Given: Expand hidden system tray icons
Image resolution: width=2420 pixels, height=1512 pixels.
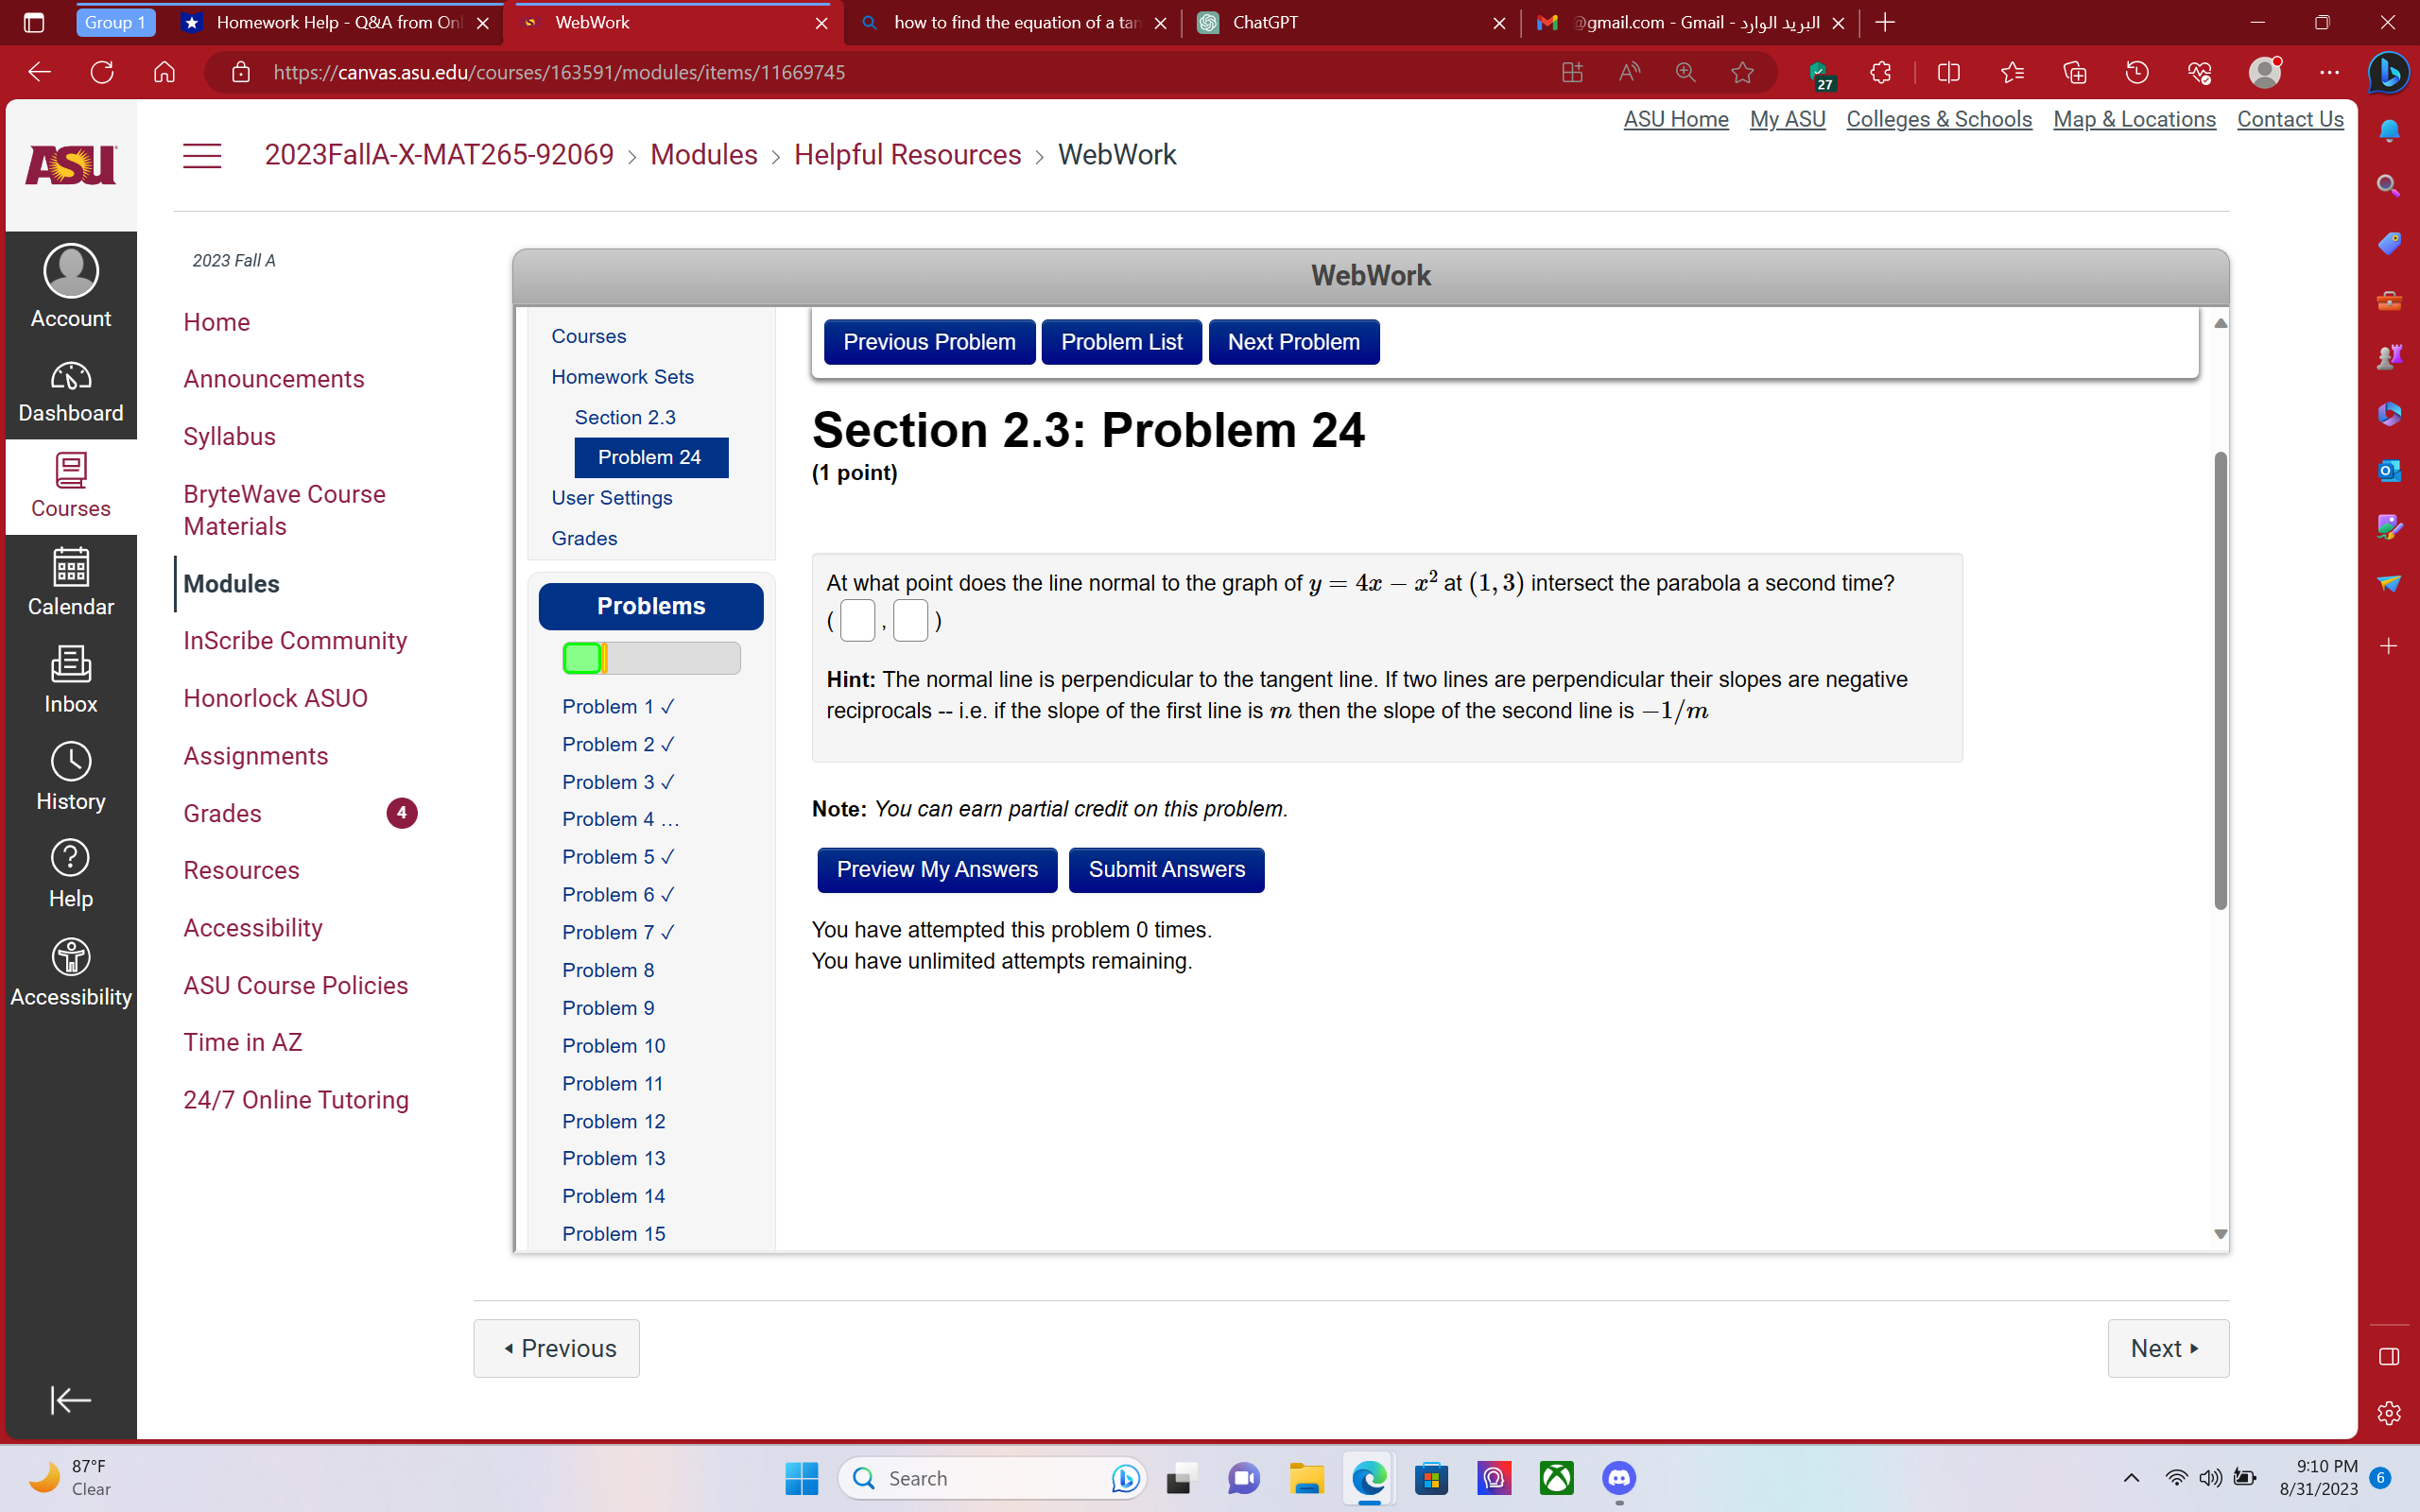Looking at the screenshot, I should 2131,1478.
